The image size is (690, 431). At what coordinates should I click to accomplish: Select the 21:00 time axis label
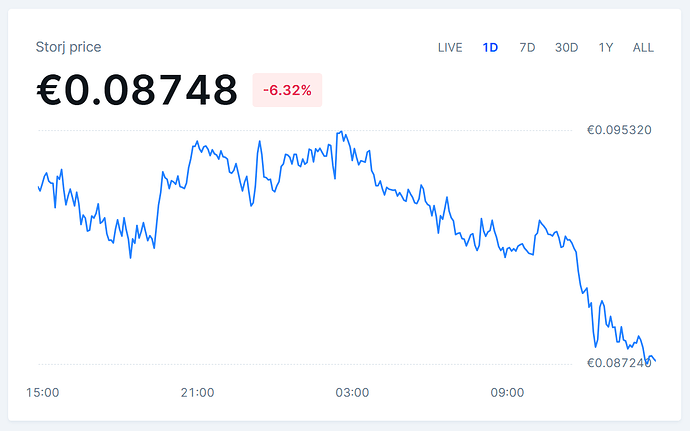[197, 392]
